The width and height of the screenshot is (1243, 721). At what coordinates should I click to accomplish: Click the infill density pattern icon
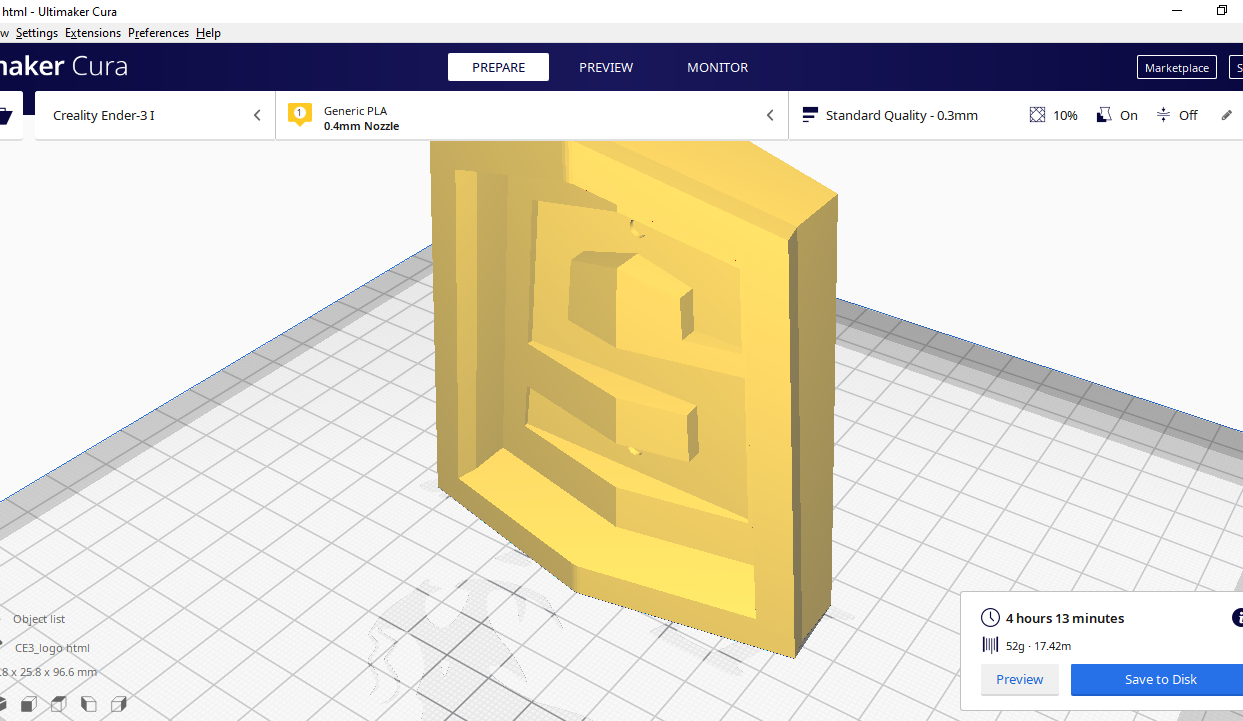pyautogui.click(x=1037, y=115)
